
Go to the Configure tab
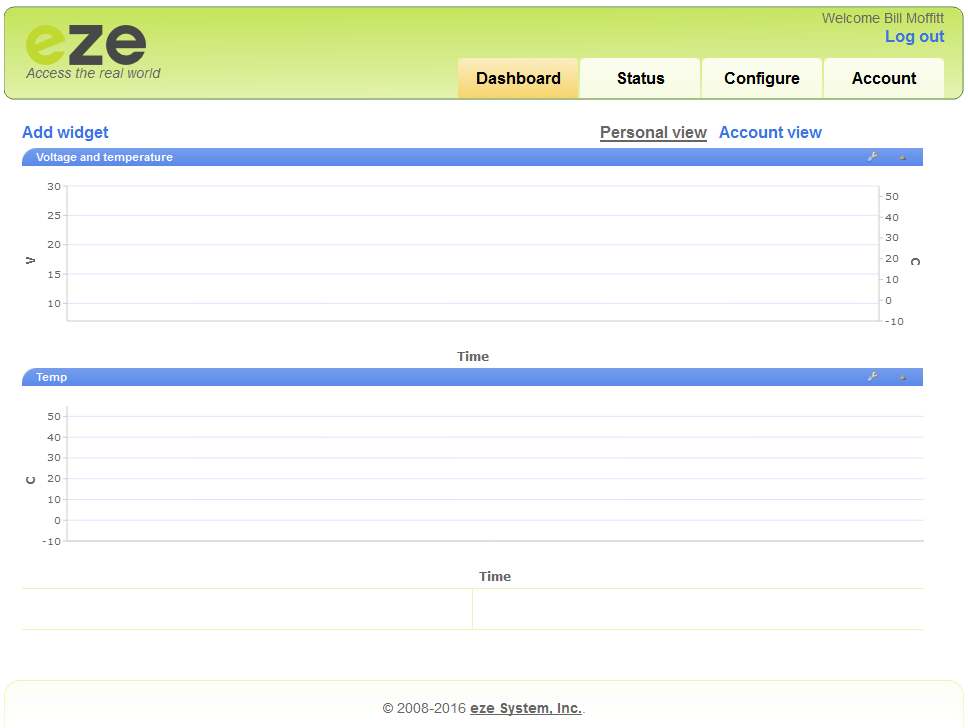[x=762, y=78]
